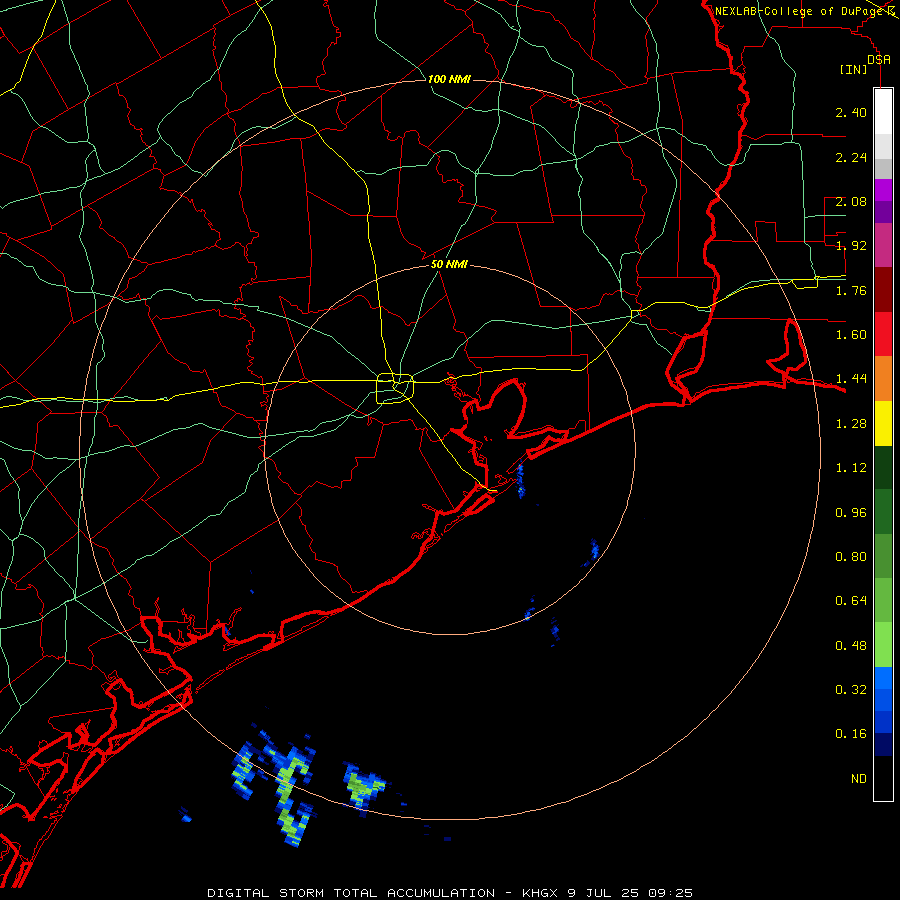The height and width of the screenshot is (900, 900).
Task: Click the 0.48 legend value
Action: tap(851, 646)
